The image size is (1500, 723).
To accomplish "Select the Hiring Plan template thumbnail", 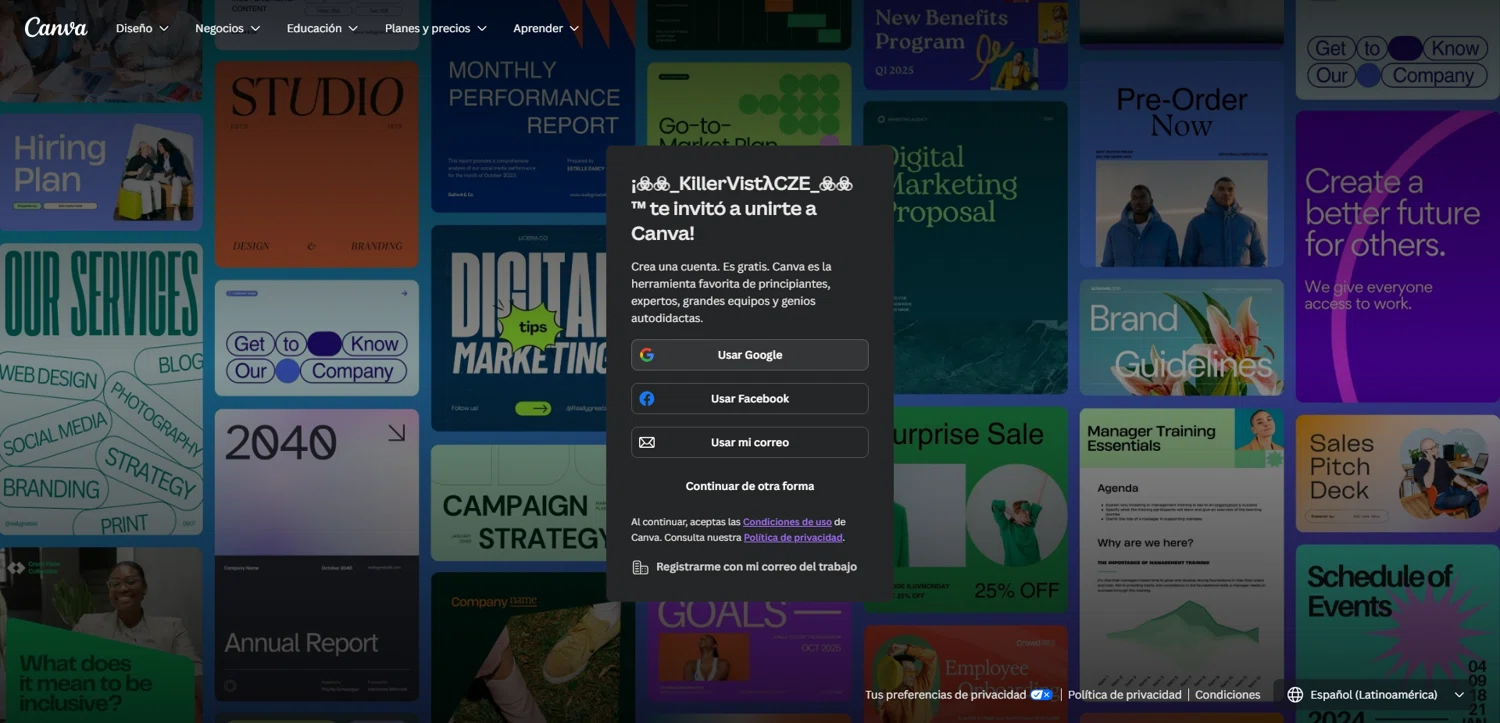I will 101,172.
